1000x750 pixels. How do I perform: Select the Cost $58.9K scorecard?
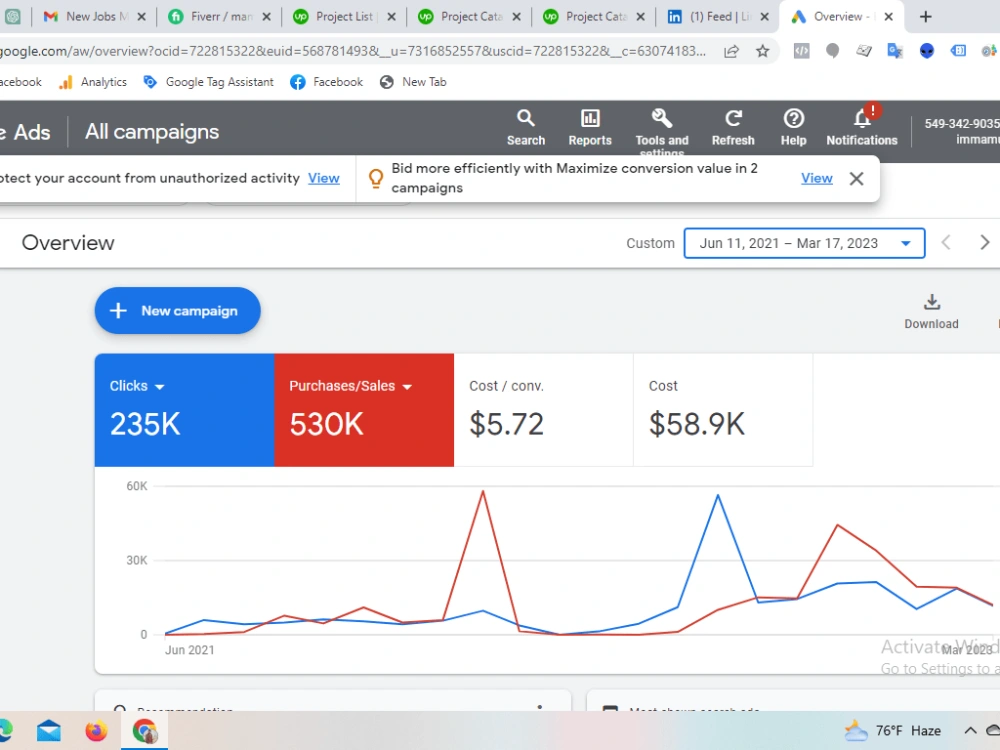723,410
